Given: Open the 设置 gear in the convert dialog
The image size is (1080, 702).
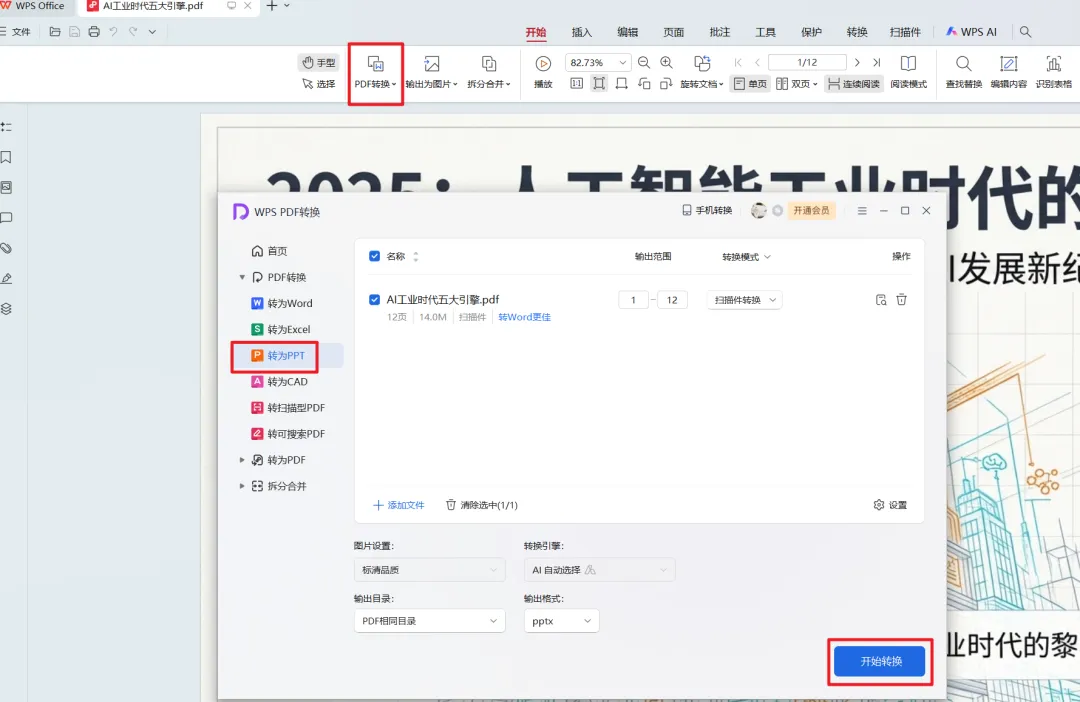Looking at the screenshot, I should 890,505.
